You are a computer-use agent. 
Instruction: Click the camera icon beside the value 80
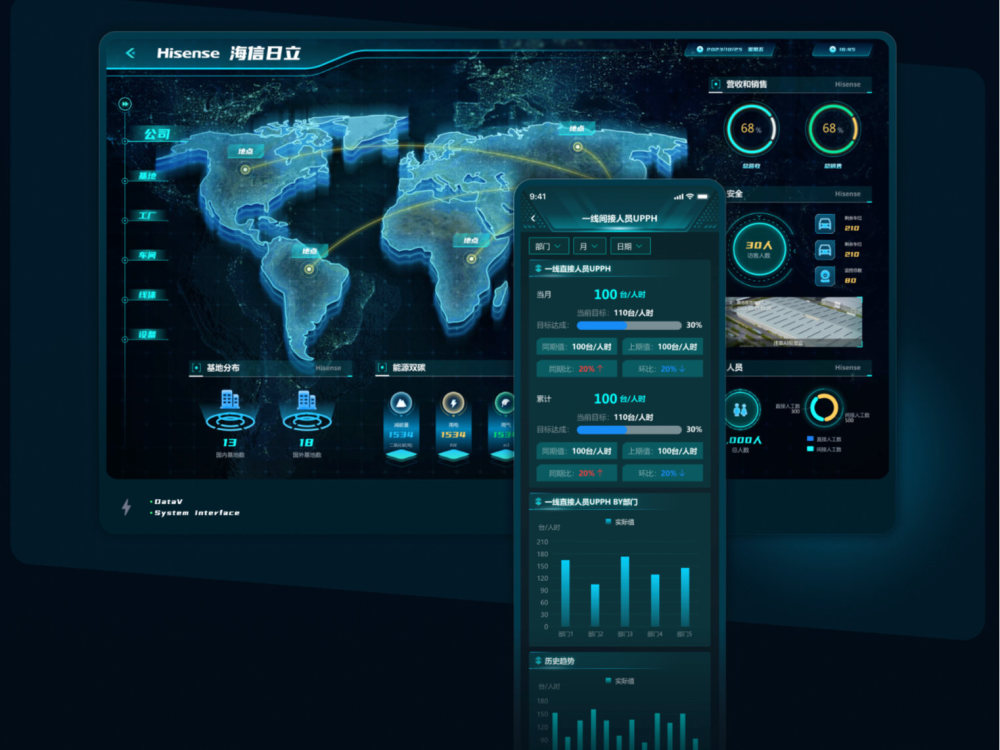click(x=825, y=276)
